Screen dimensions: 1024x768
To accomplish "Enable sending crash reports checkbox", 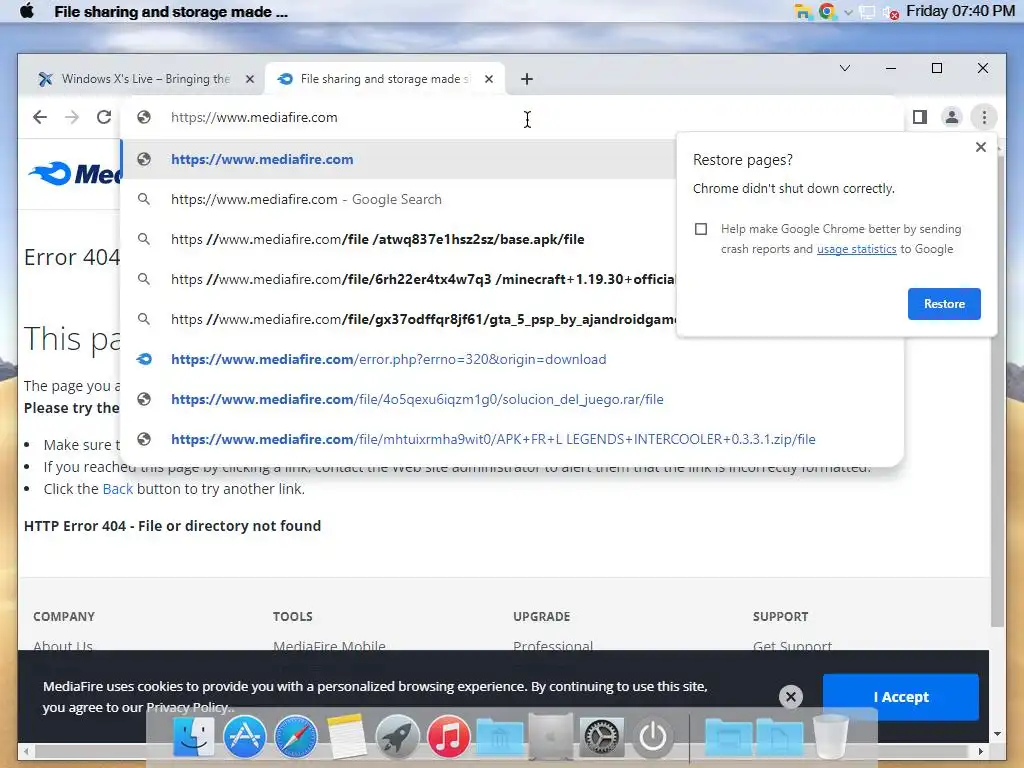I will pyautogui.click(x=701, y=229).
